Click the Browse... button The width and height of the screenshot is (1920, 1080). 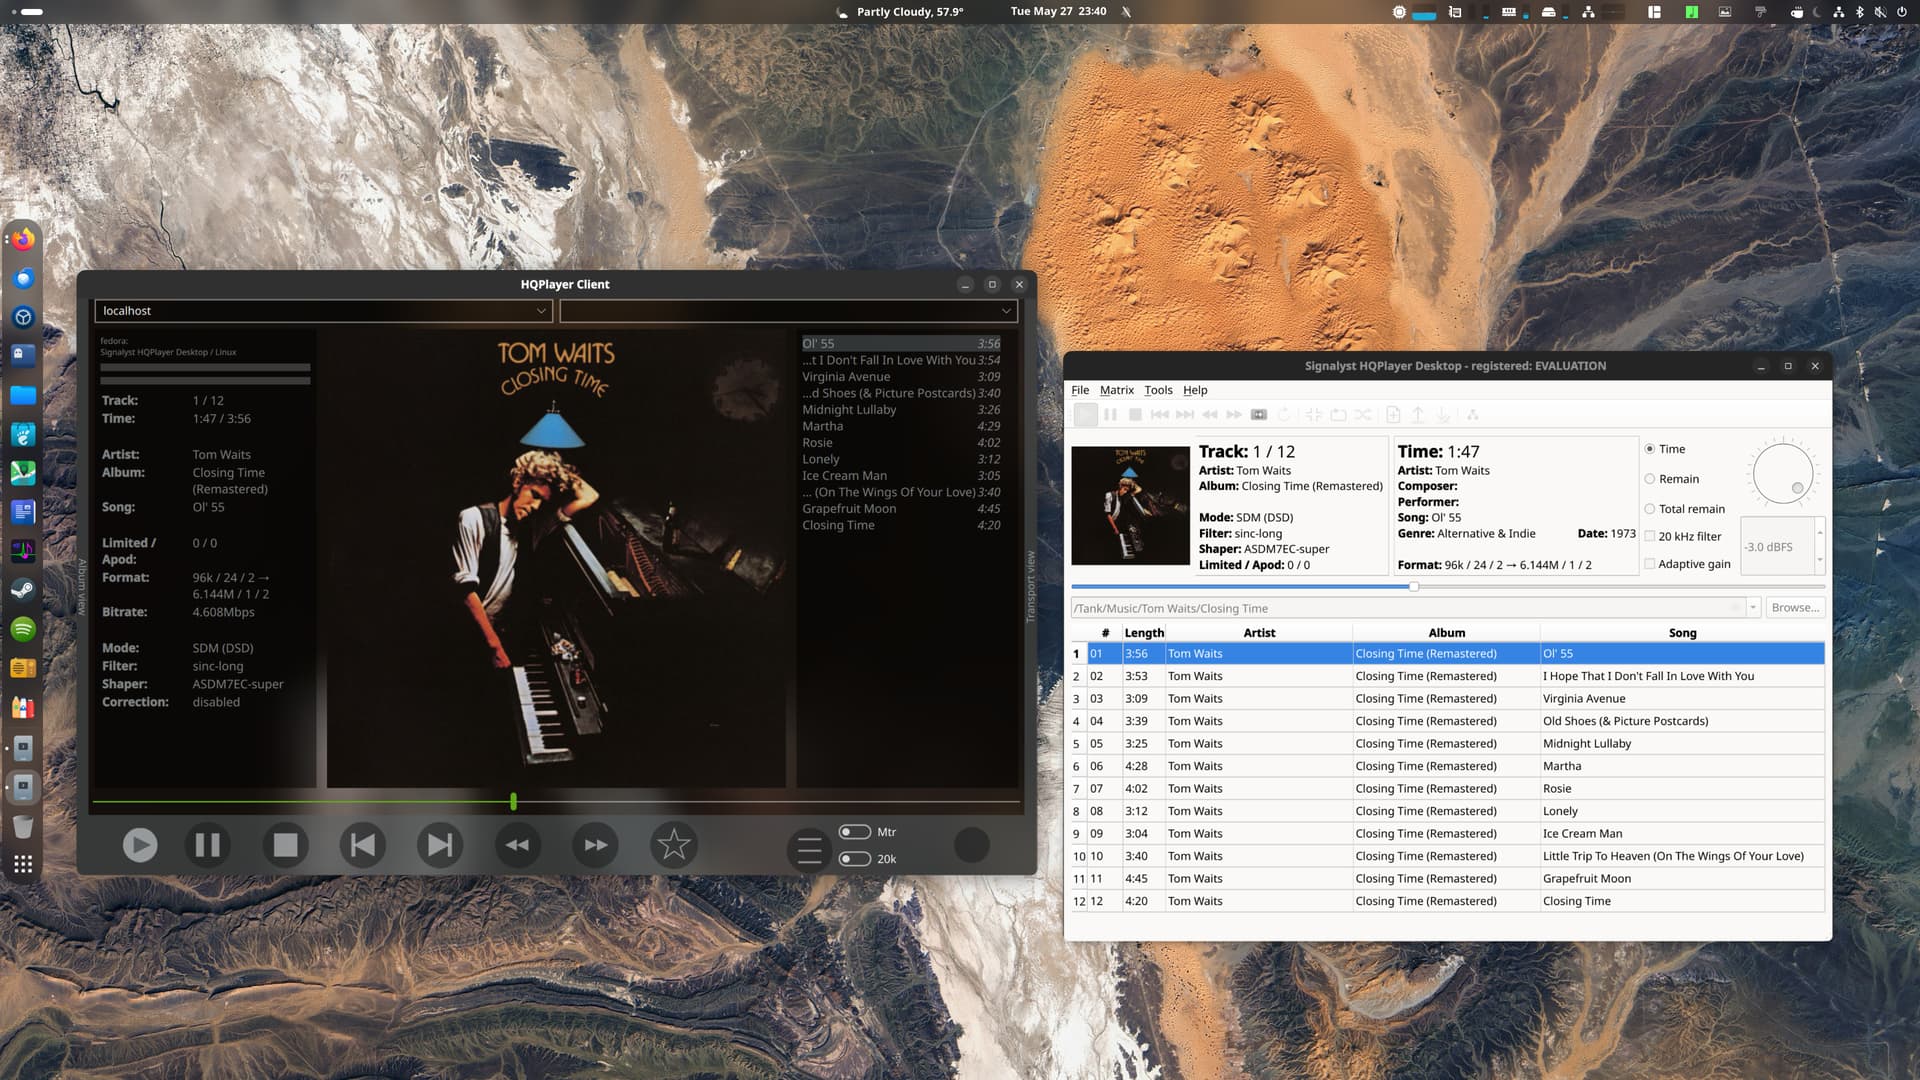point(1795,608)
